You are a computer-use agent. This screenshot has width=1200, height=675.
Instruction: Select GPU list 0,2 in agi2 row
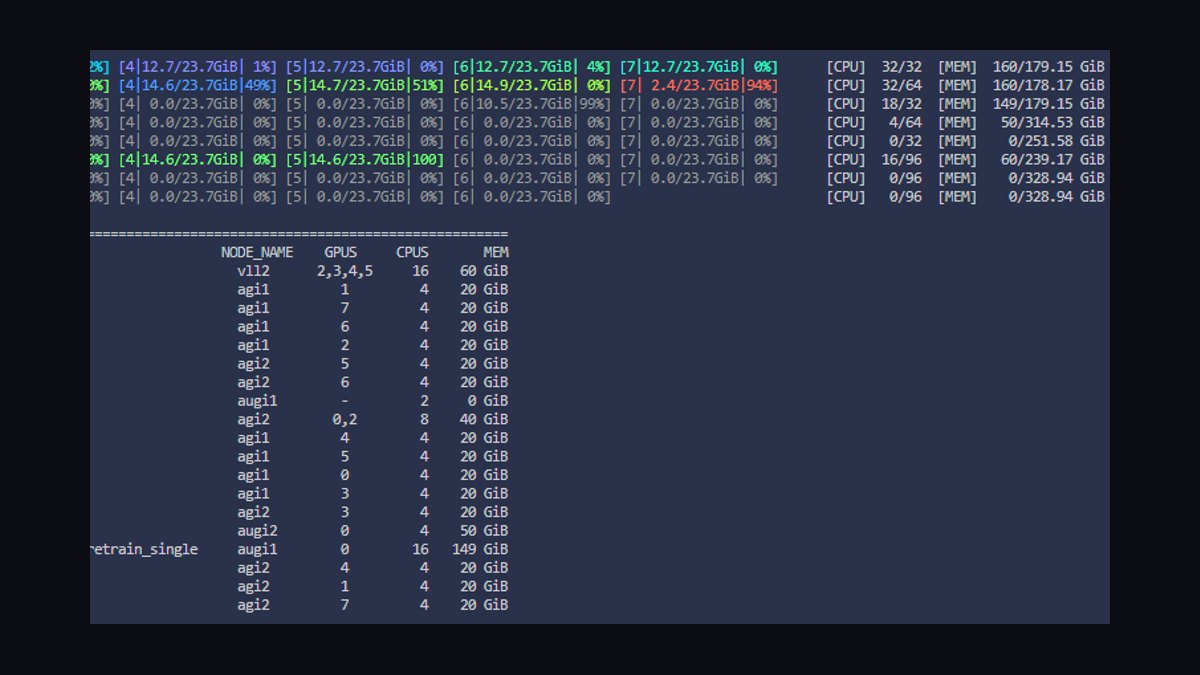345,419
